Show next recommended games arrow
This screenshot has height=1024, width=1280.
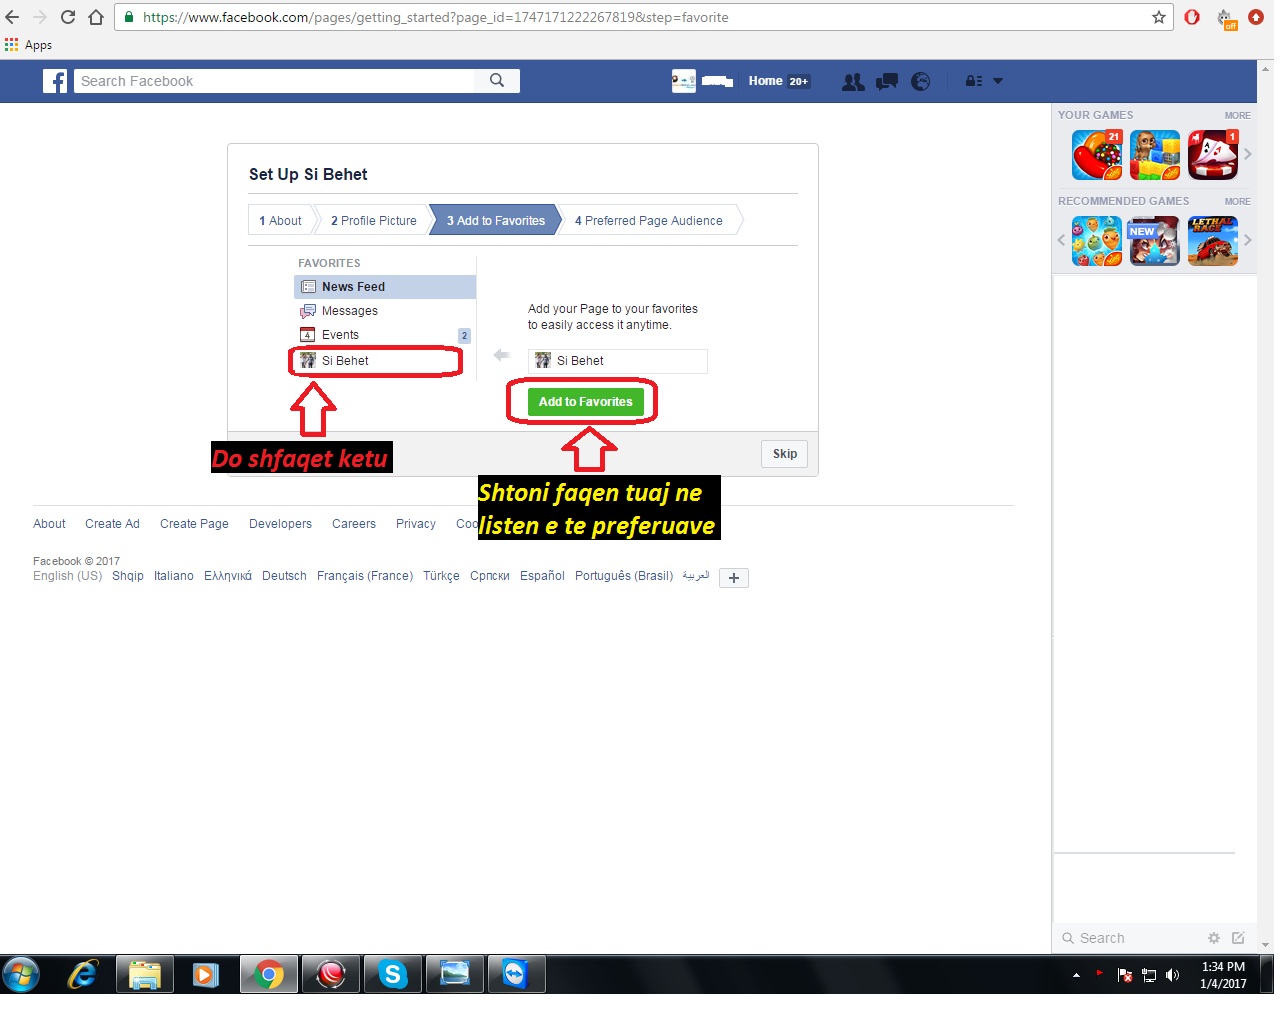1248,240
